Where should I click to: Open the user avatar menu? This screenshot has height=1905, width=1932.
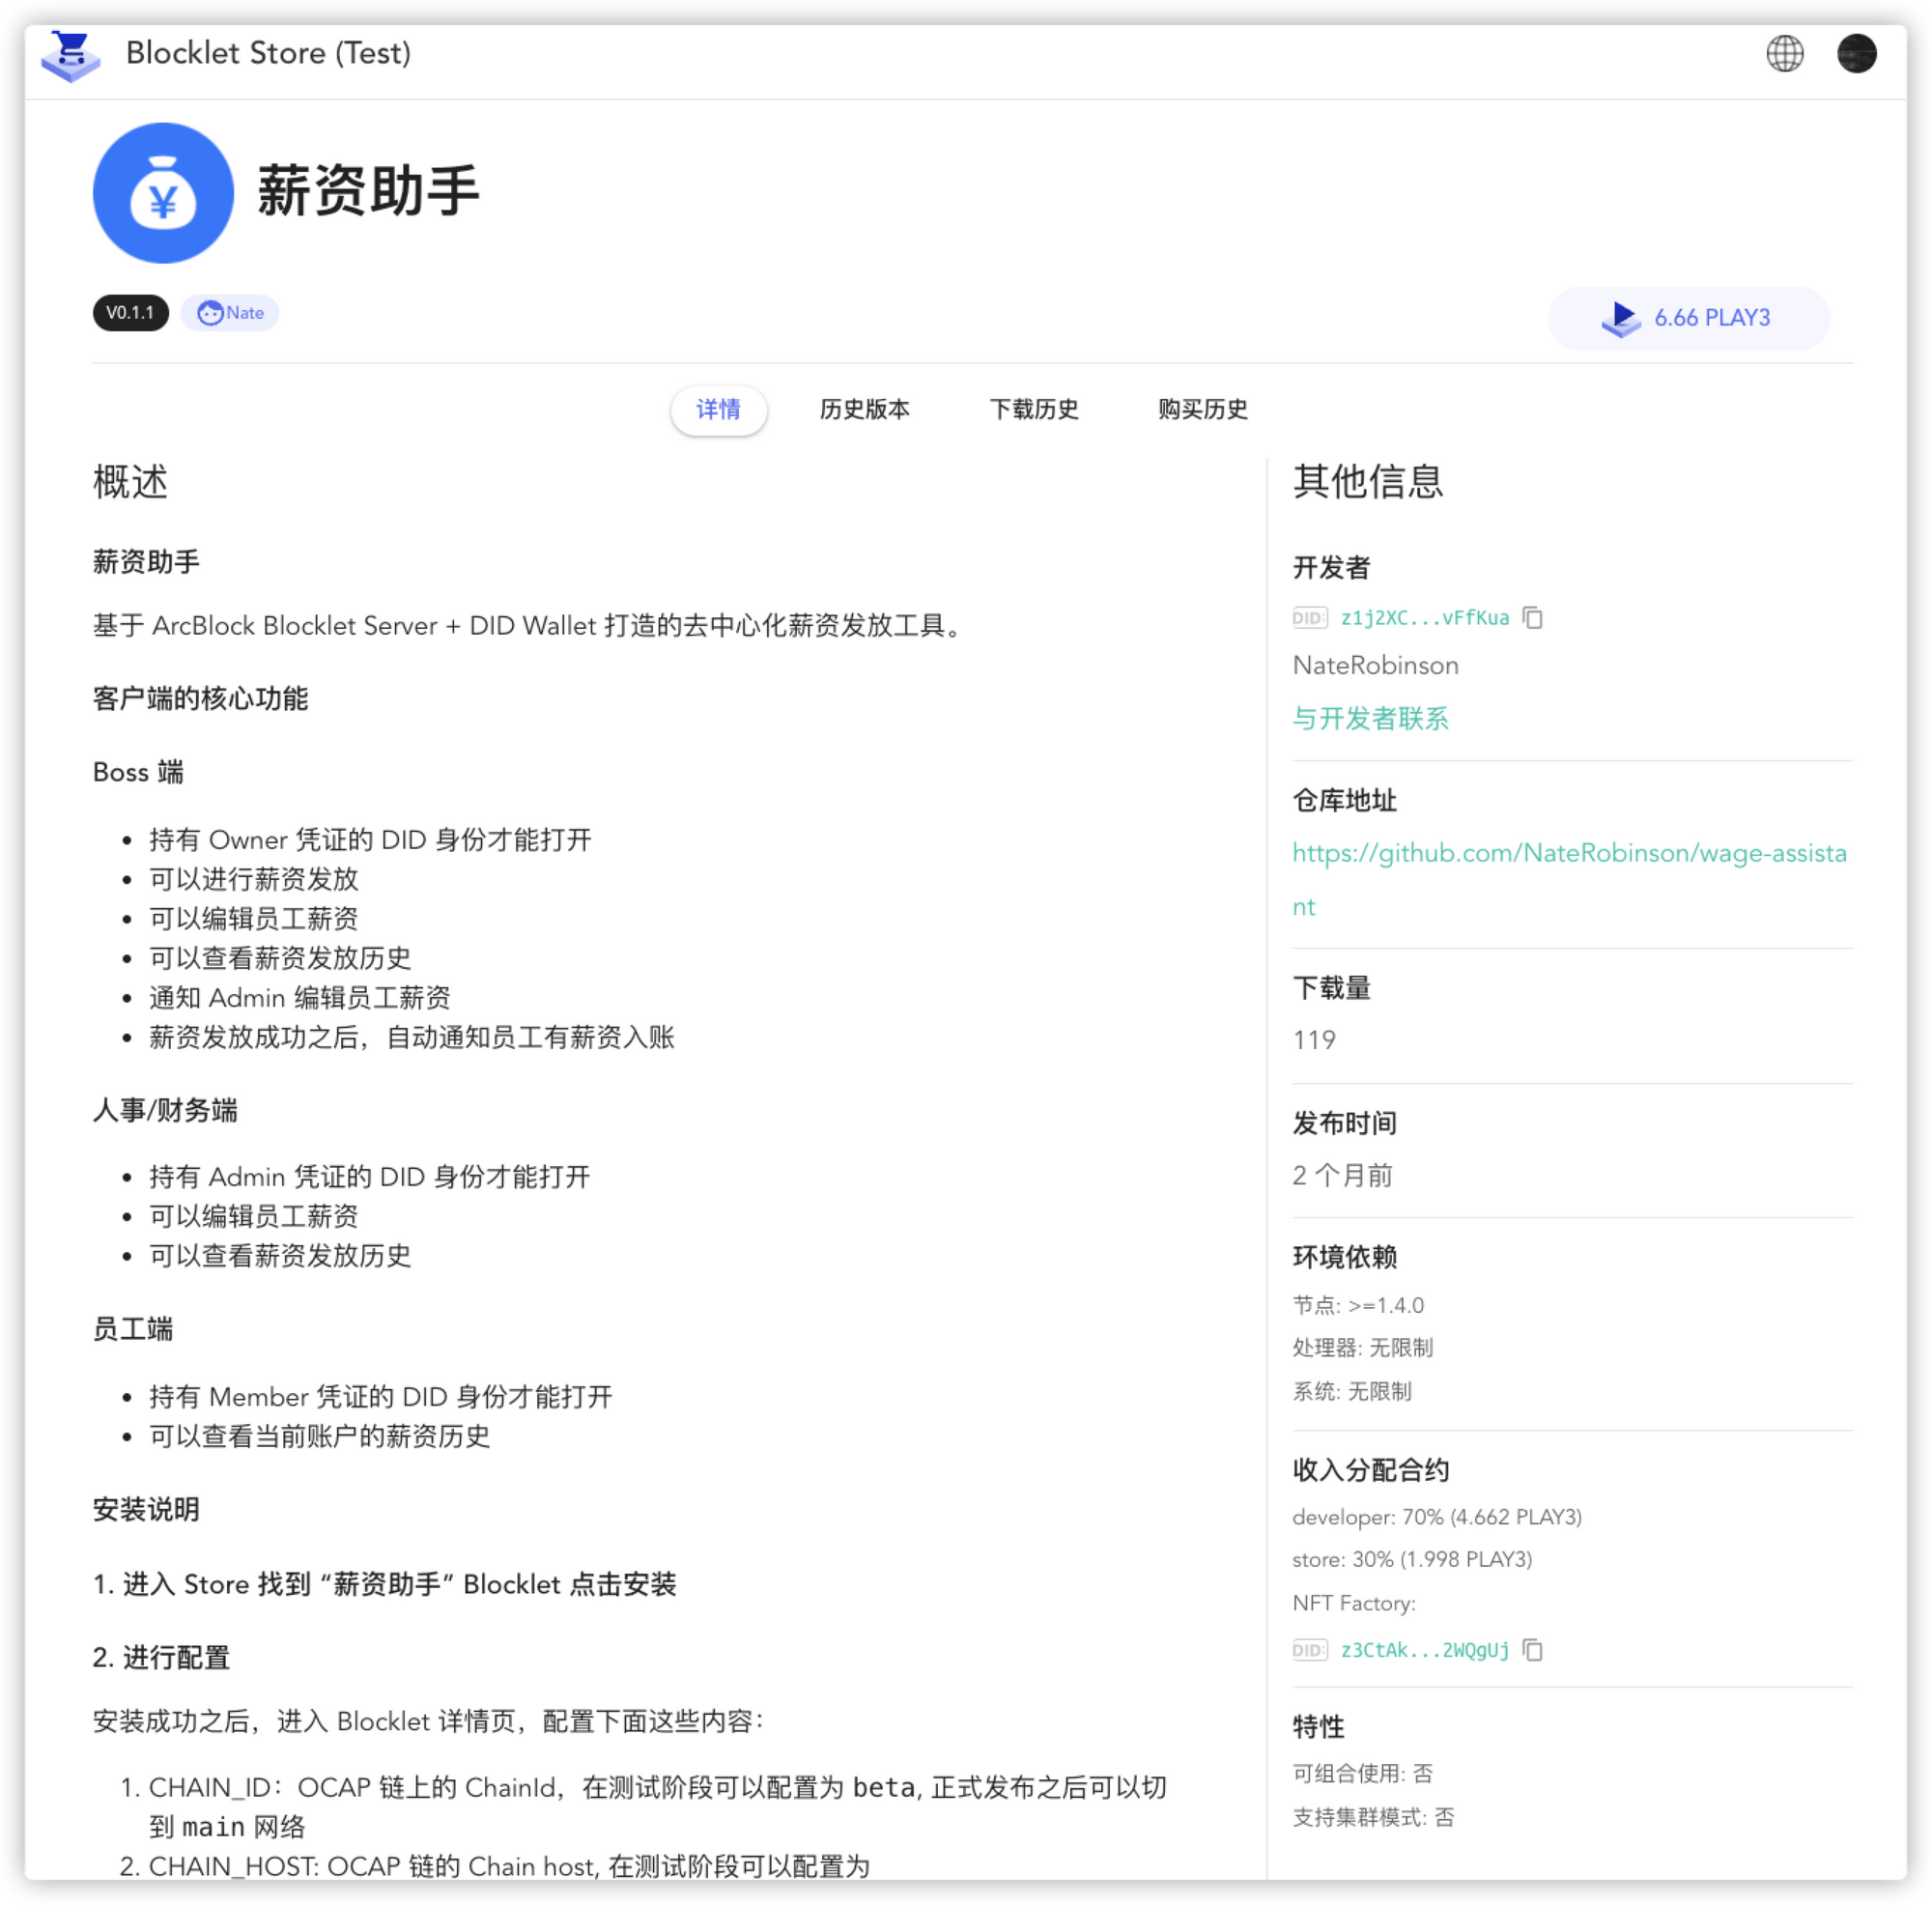pyautogui.click(x=1857, y=53)
